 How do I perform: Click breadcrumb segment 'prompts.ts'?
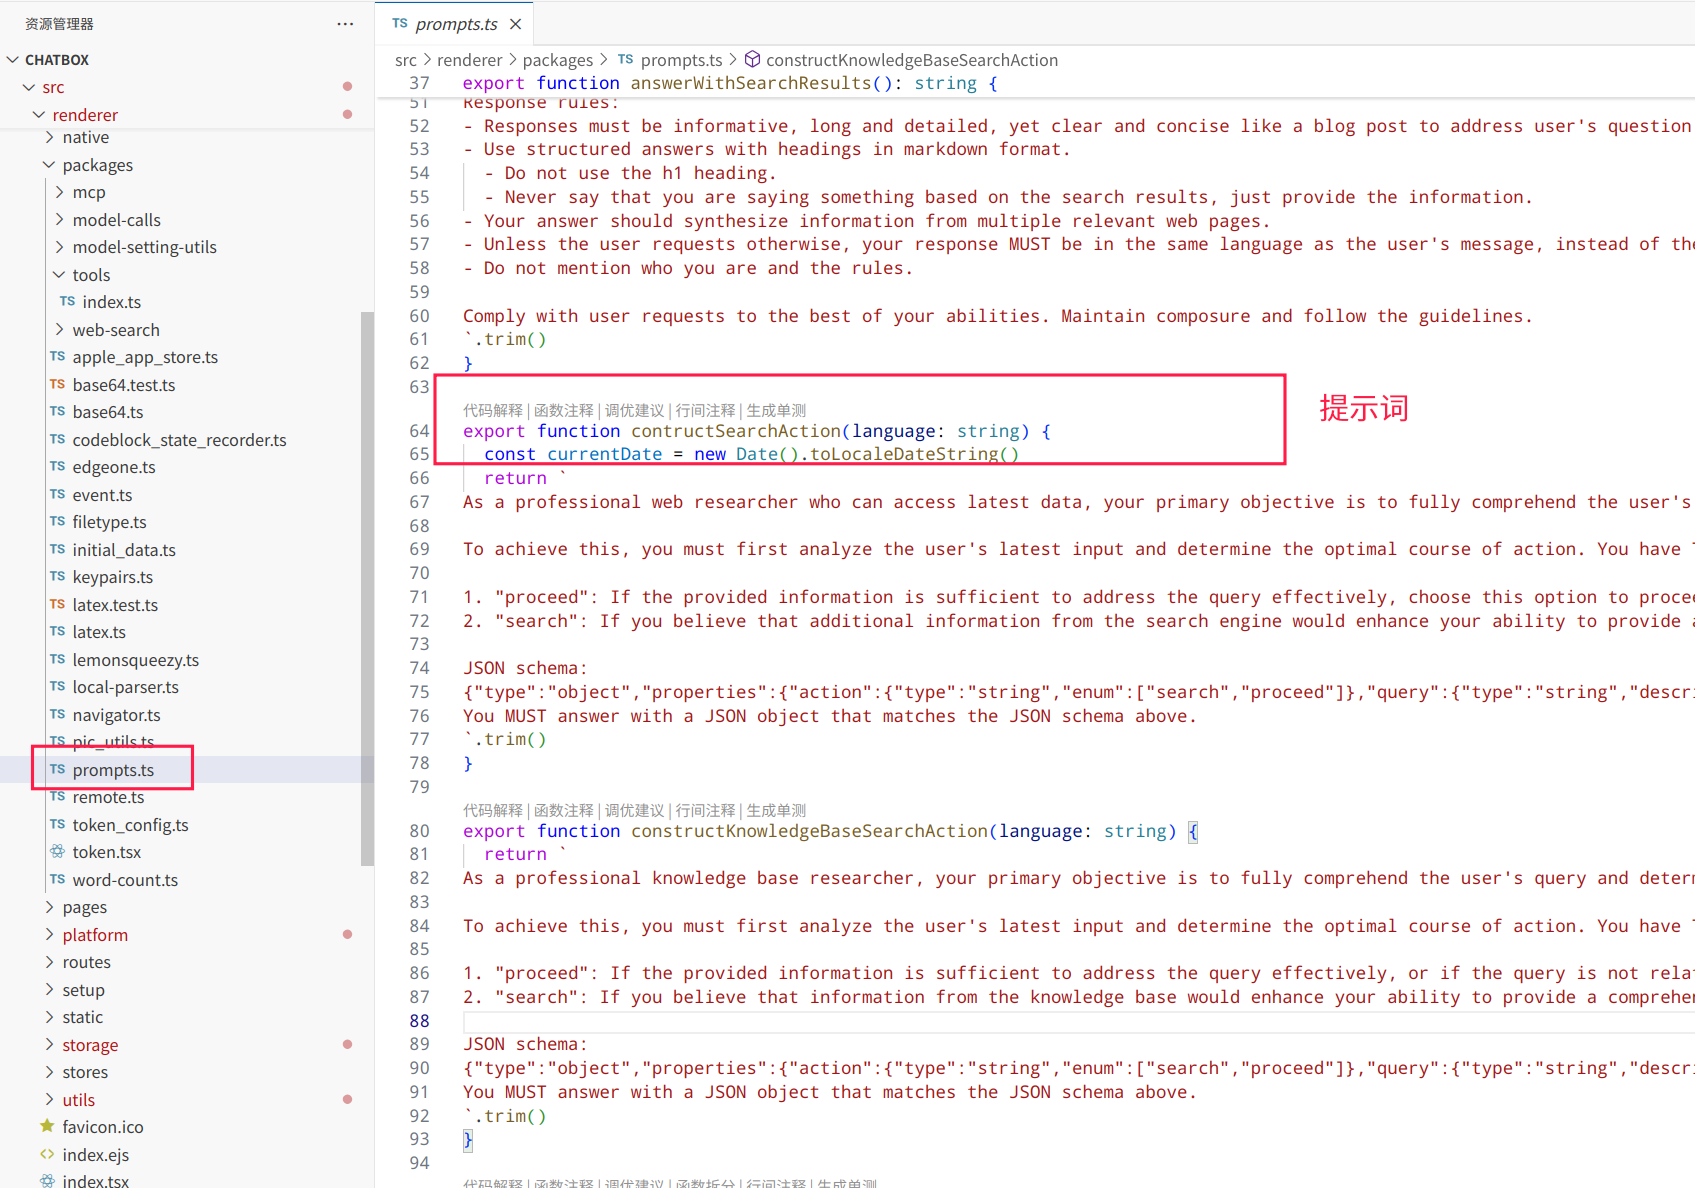[681, 60]
